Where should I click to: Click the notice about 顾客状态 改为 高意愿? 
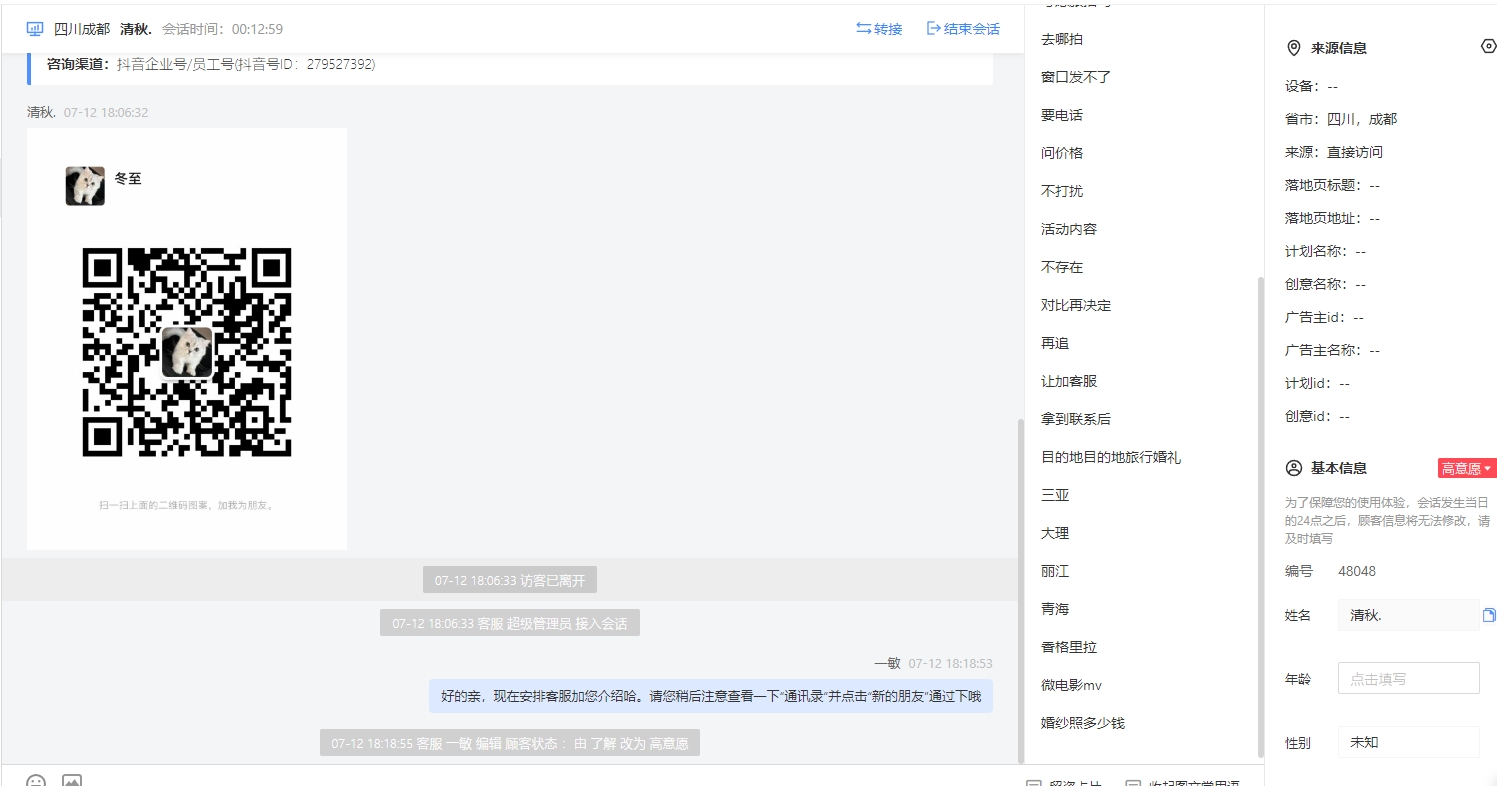510,743
